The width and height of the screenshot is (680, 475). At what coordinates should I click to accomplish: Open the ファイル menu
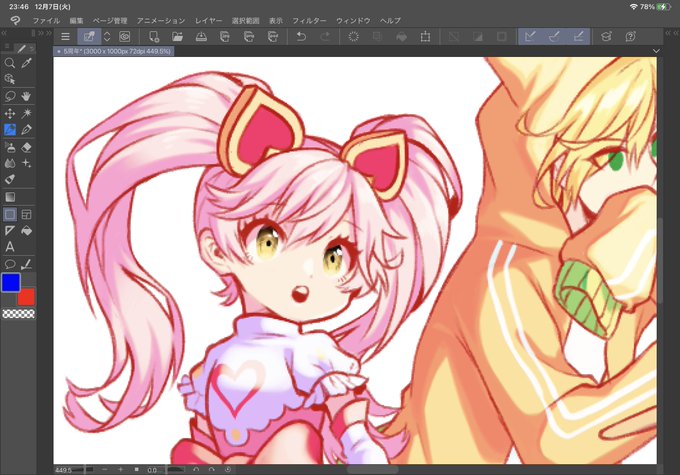coord(46,20)
